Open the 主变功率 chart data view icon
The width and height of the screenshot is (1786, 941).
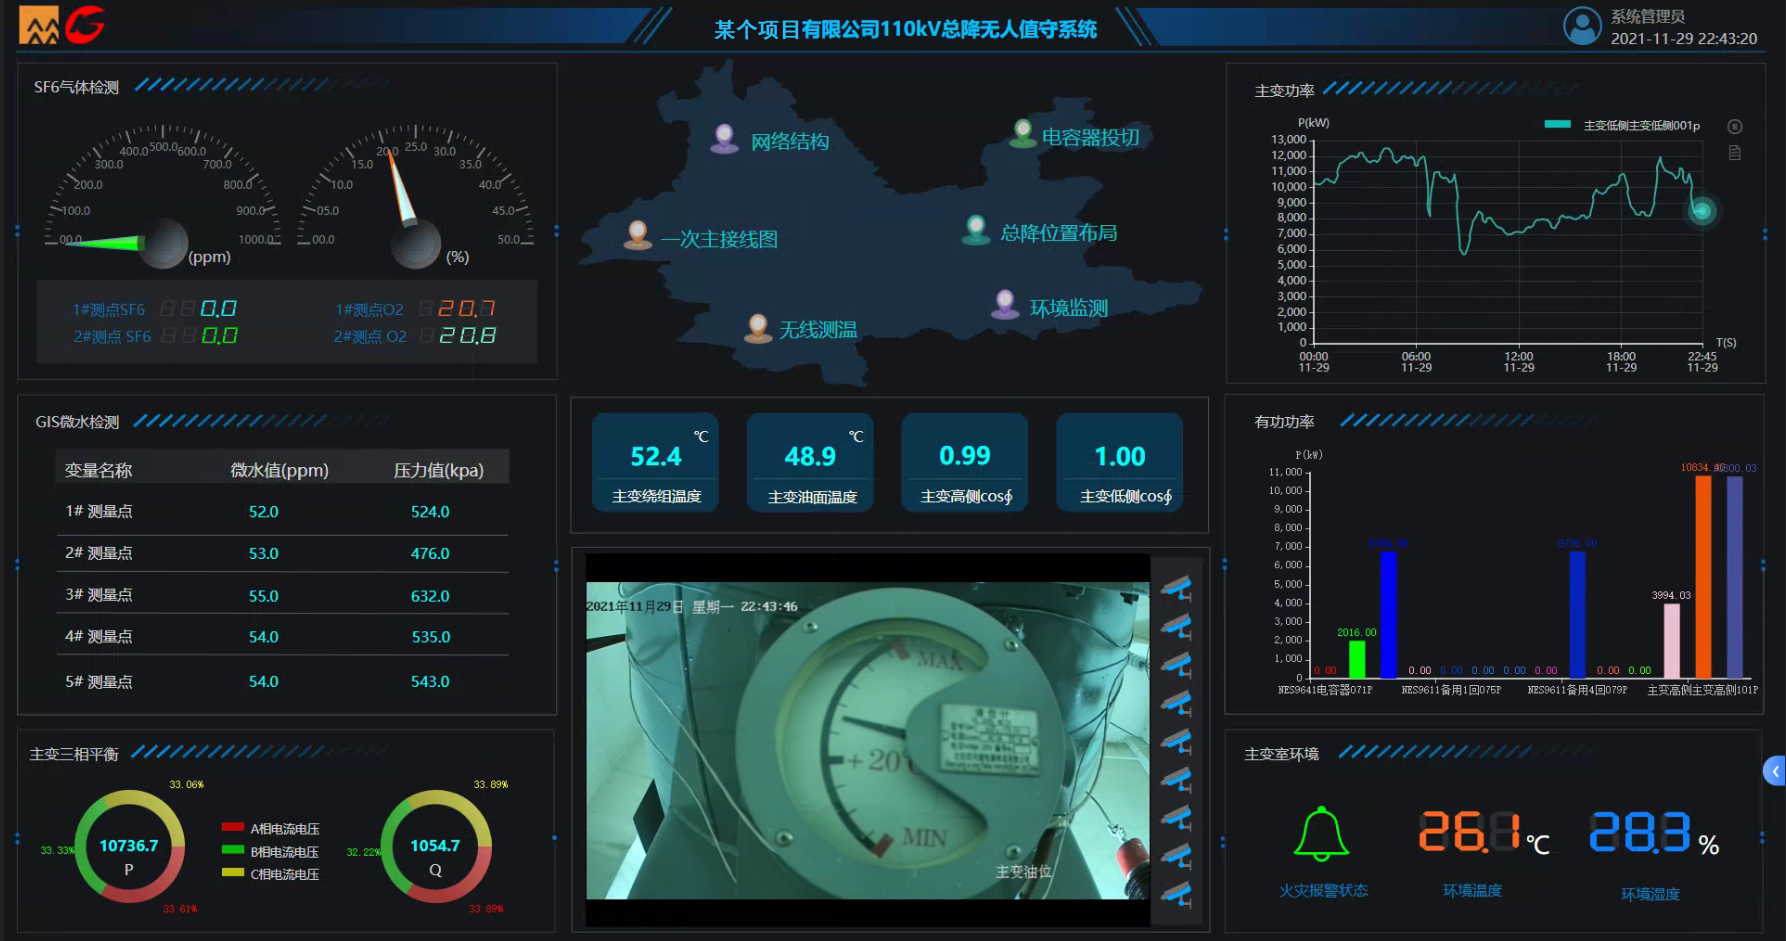[1735, 153]
